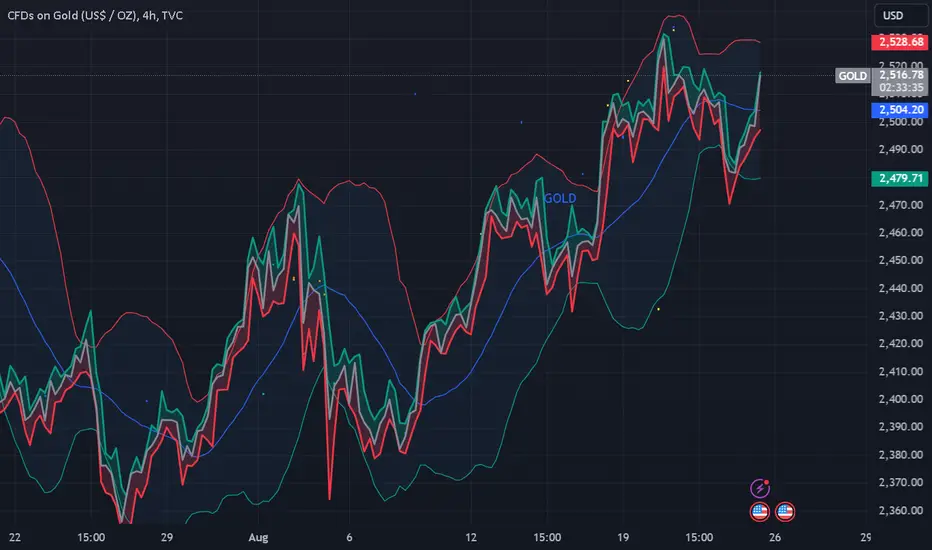The image size is (932, 550).
Task: Click the '6' date on time axis
Action: tap(350, 538)
